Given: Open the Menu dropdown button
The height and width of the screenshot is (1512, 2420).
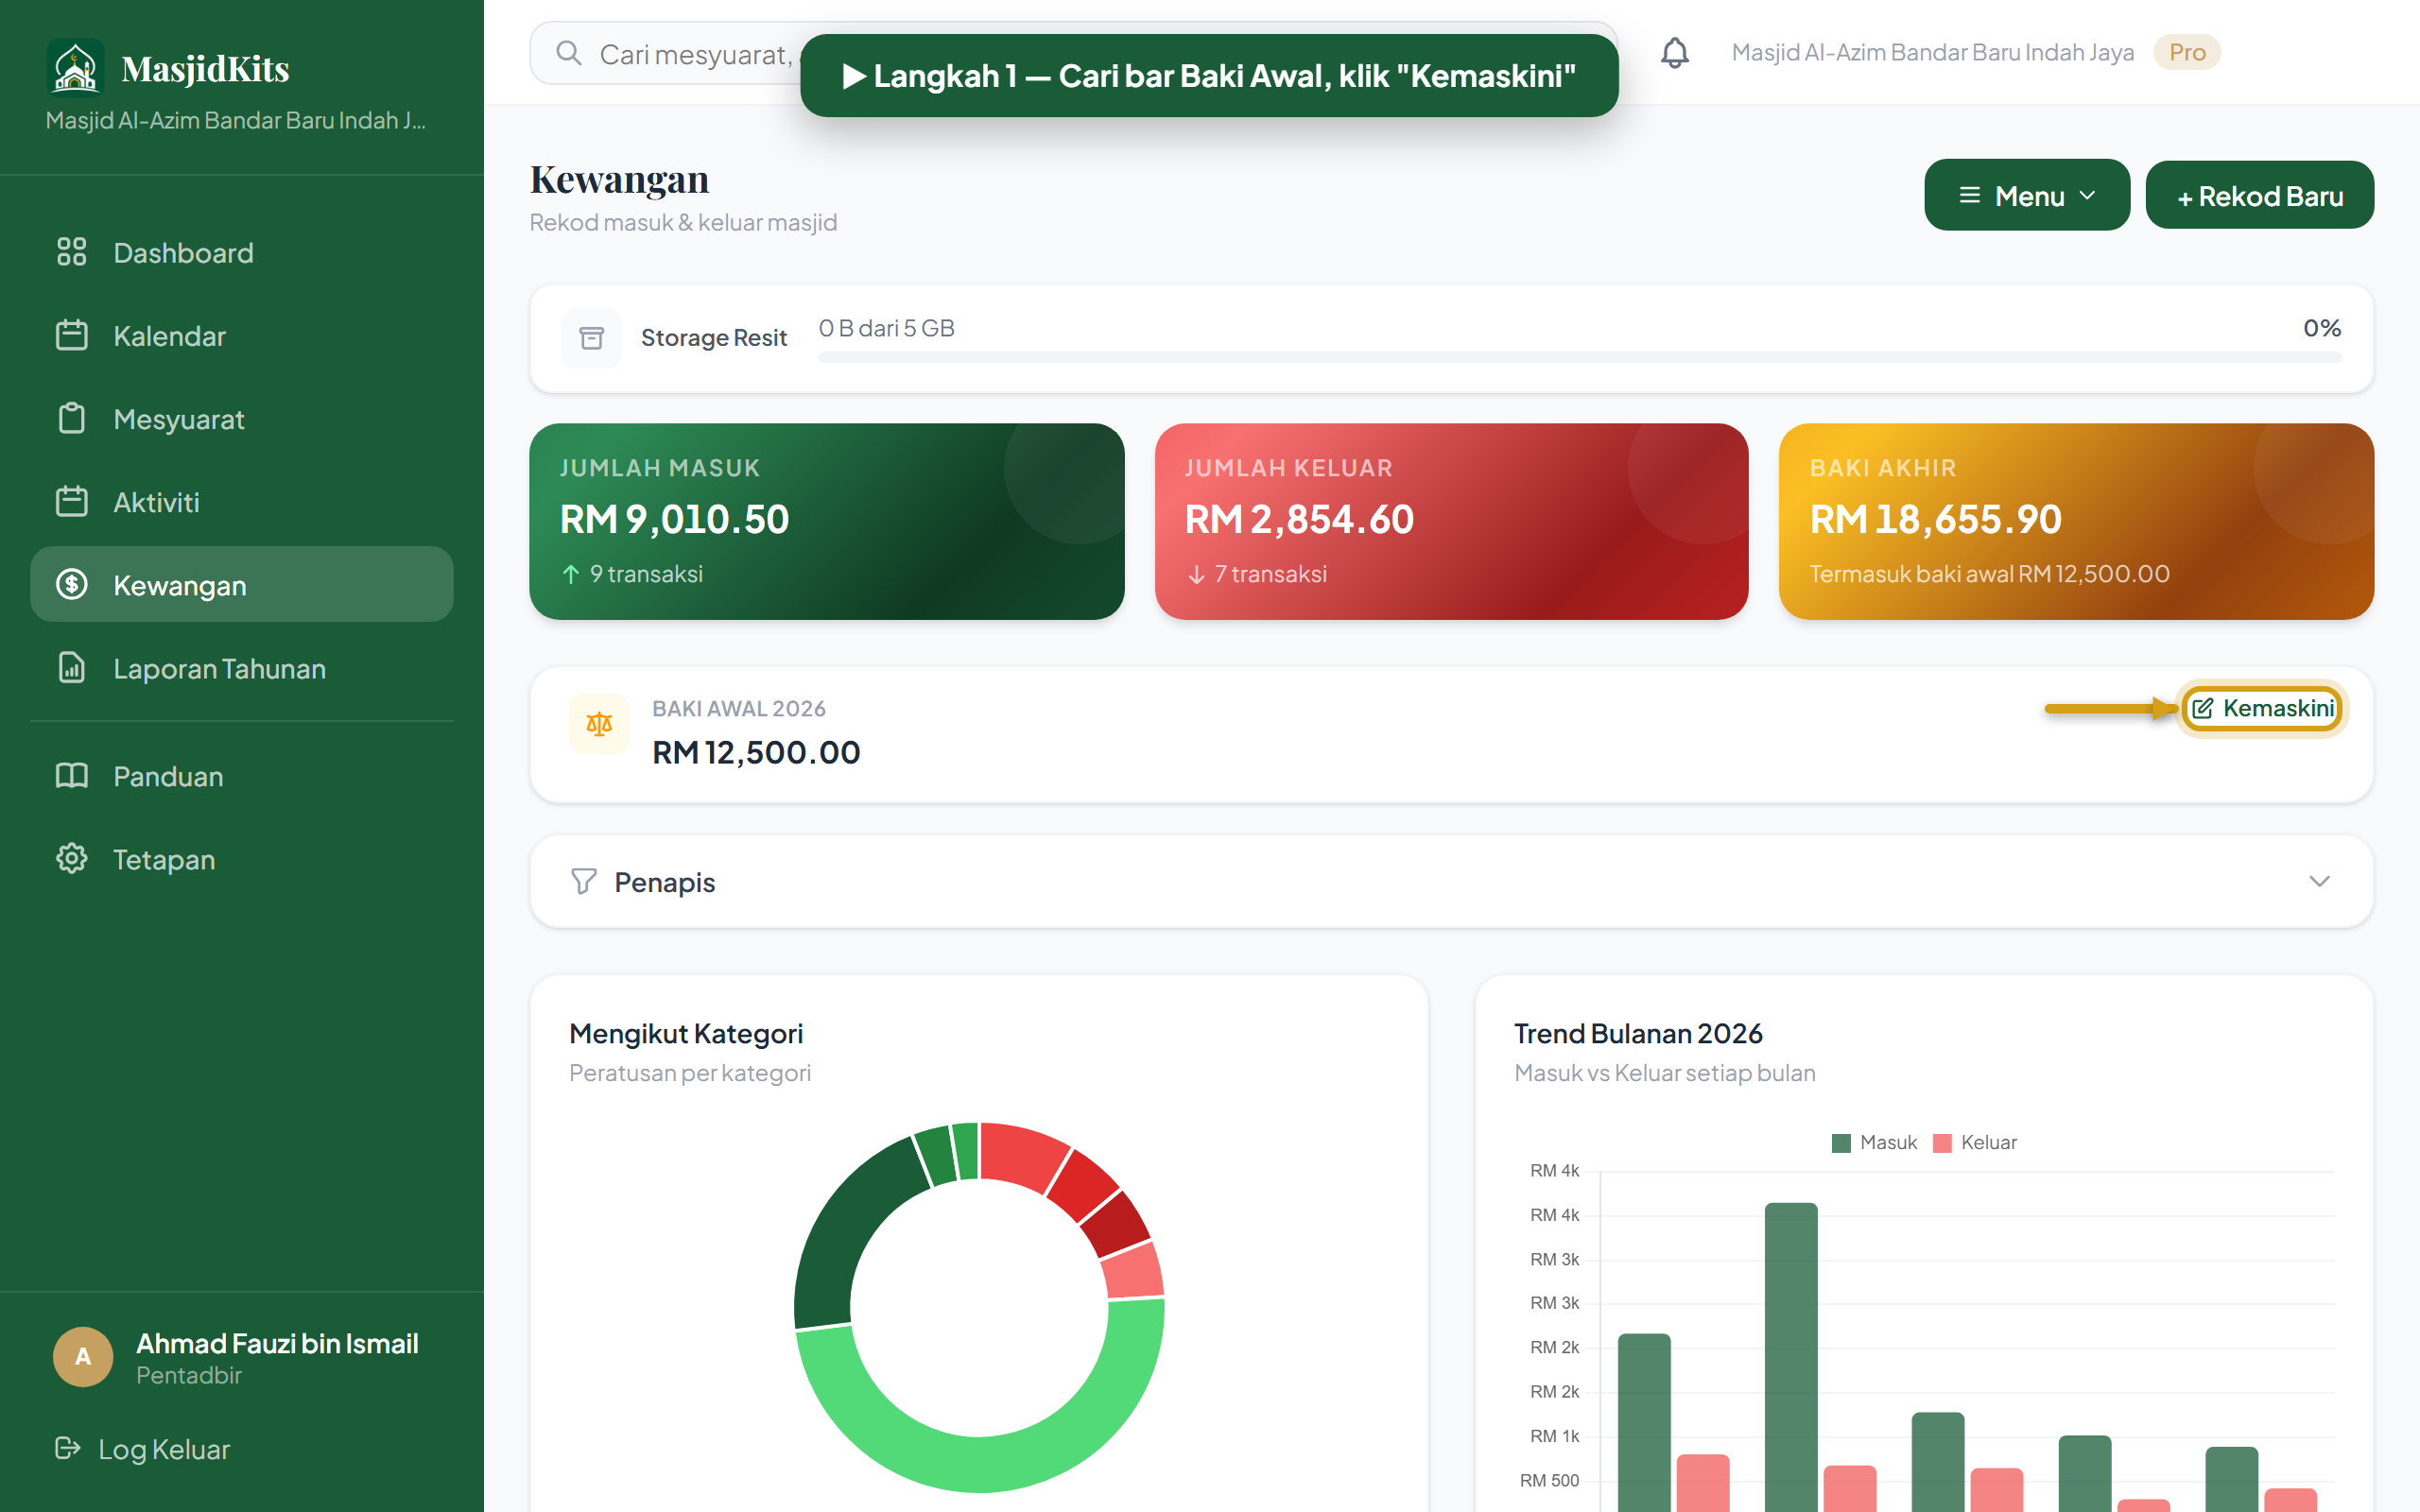Looking at the screenshot, I should pyautogui.click(x=2026, y=195).
